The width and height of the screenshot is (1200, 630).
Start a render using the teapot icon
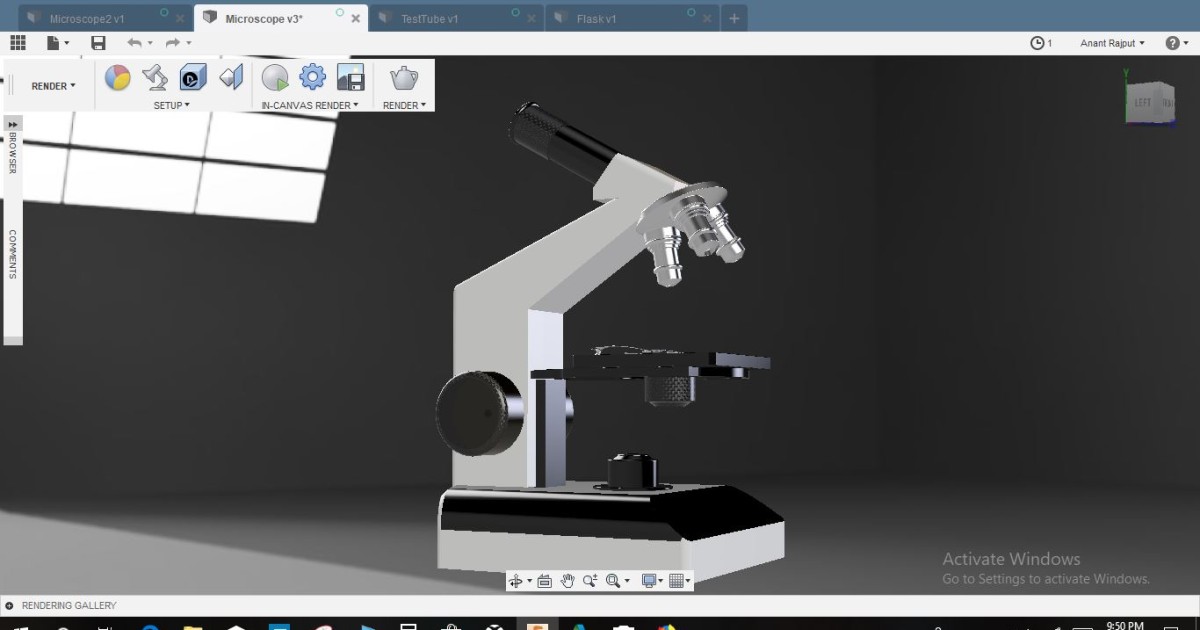pos(402,76)
